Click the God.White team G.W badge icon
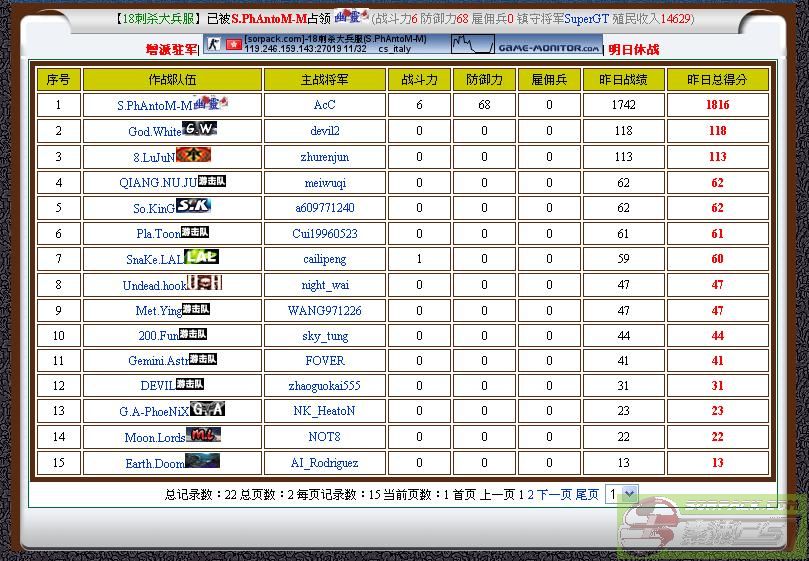This screenshot has height=561, width=809. pyautogui.click(x=199, y=129)
